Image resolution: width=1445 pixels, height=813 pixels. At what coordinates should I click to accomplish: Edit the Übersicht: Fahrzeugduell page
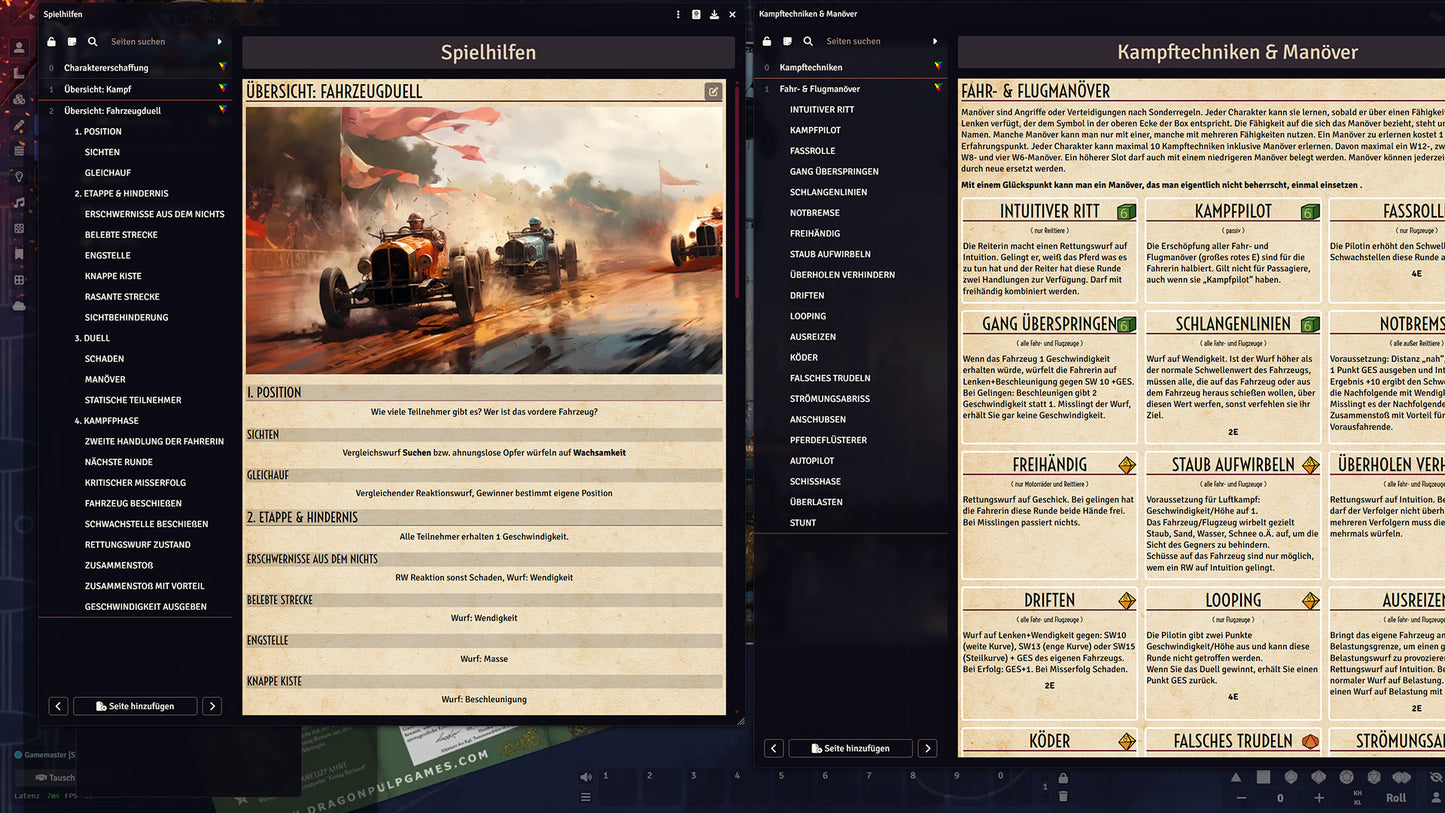tap(713, 92)
